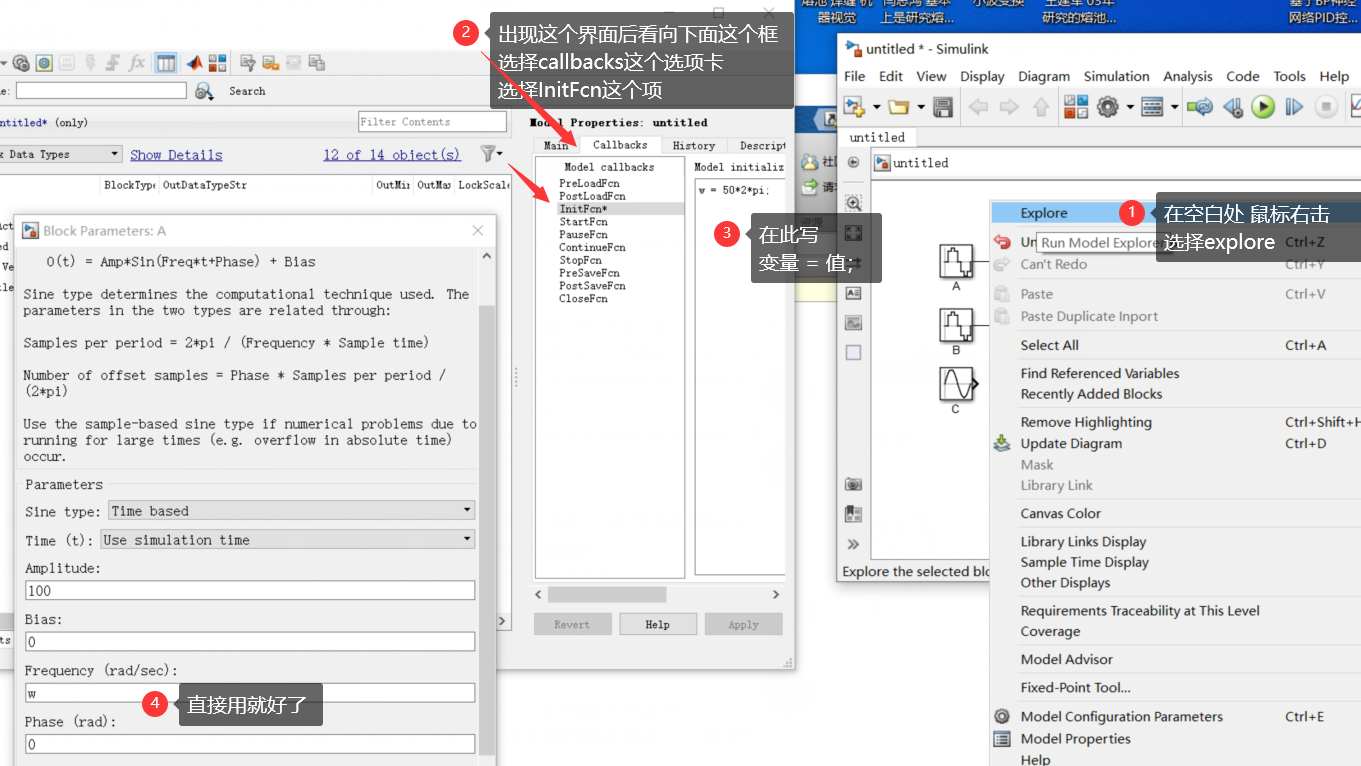
Task: Click the Block Parameters vertical scrollbar
Action: click(487, 530)
